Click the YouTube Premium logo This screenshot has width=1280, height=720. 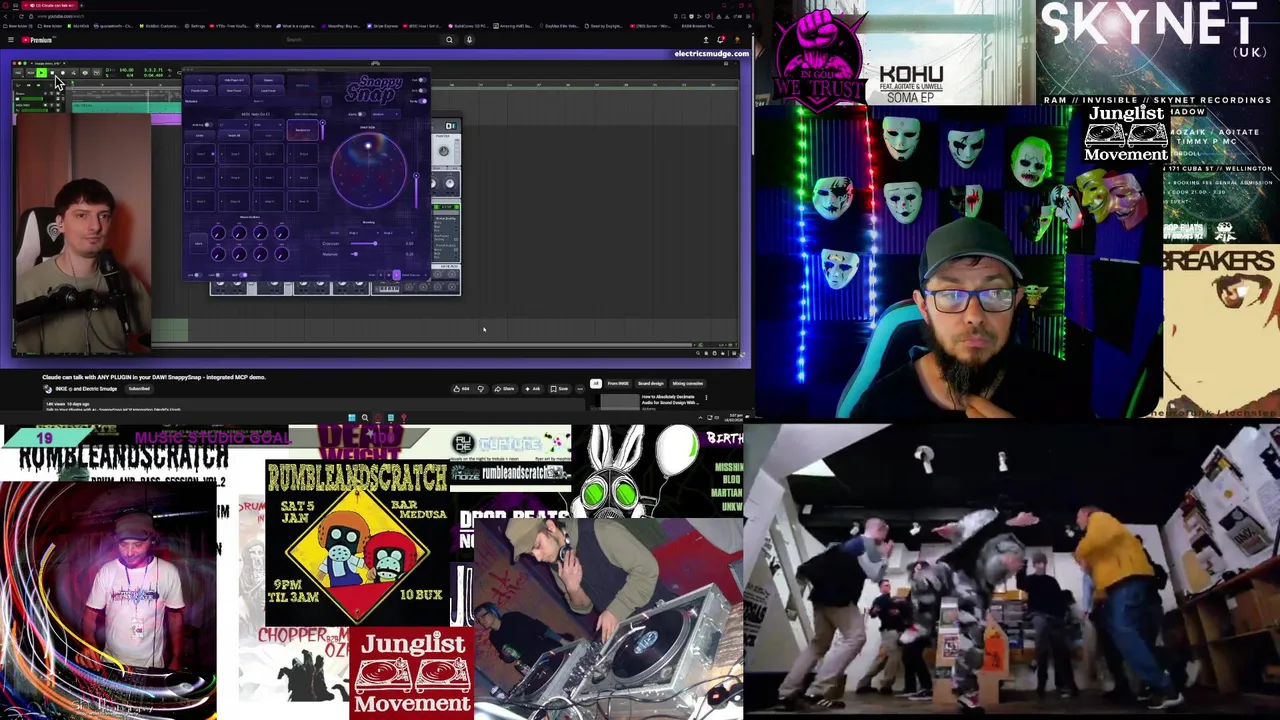(39, 40)
